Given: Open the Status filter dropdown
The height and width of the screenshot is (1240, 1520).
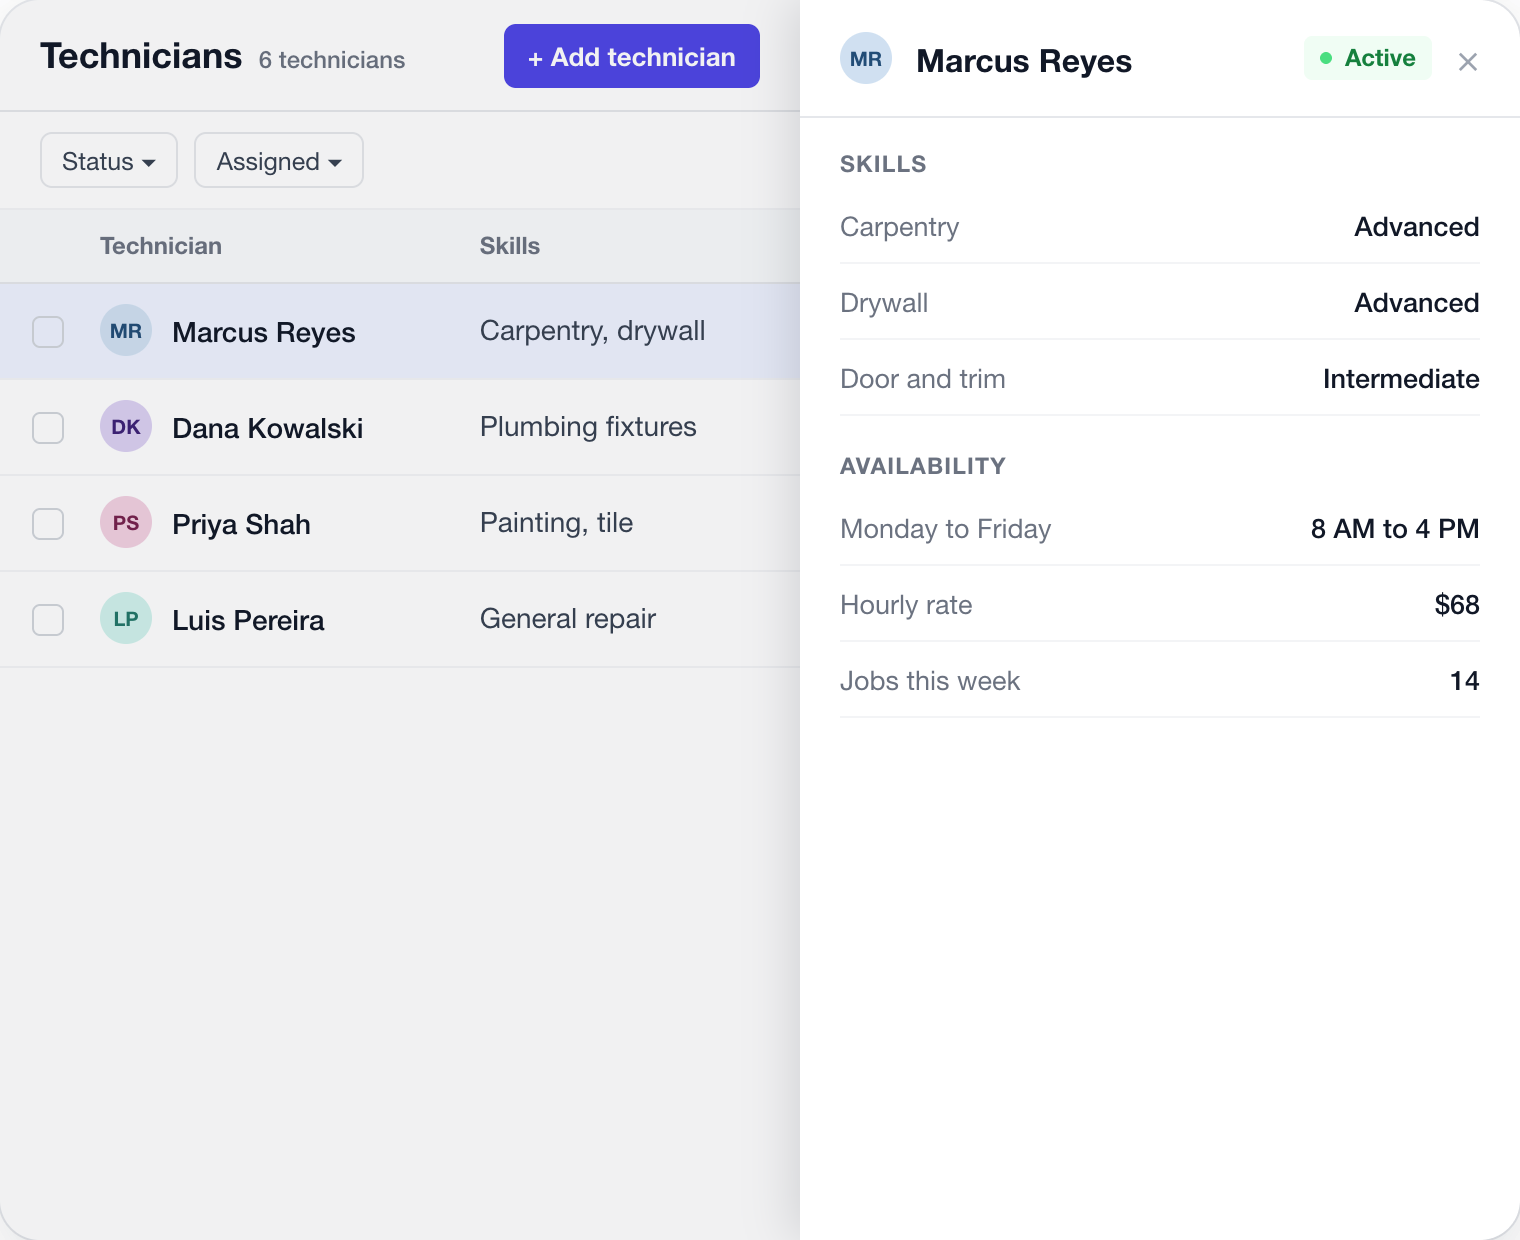Looking at the screenshot, I should [x=109, y=160].
